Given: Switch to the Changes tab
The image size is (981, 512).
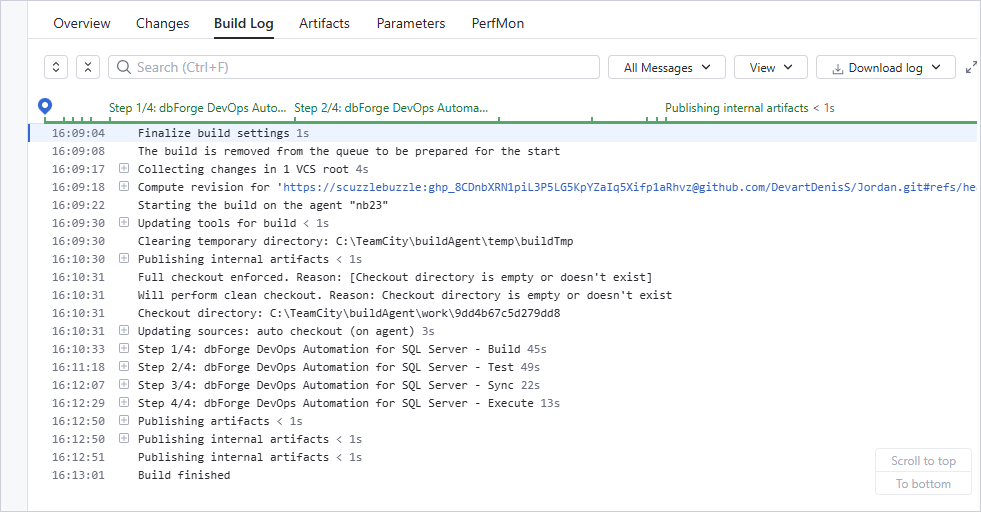Looking at the screenshot, I should tap(162, 23).
